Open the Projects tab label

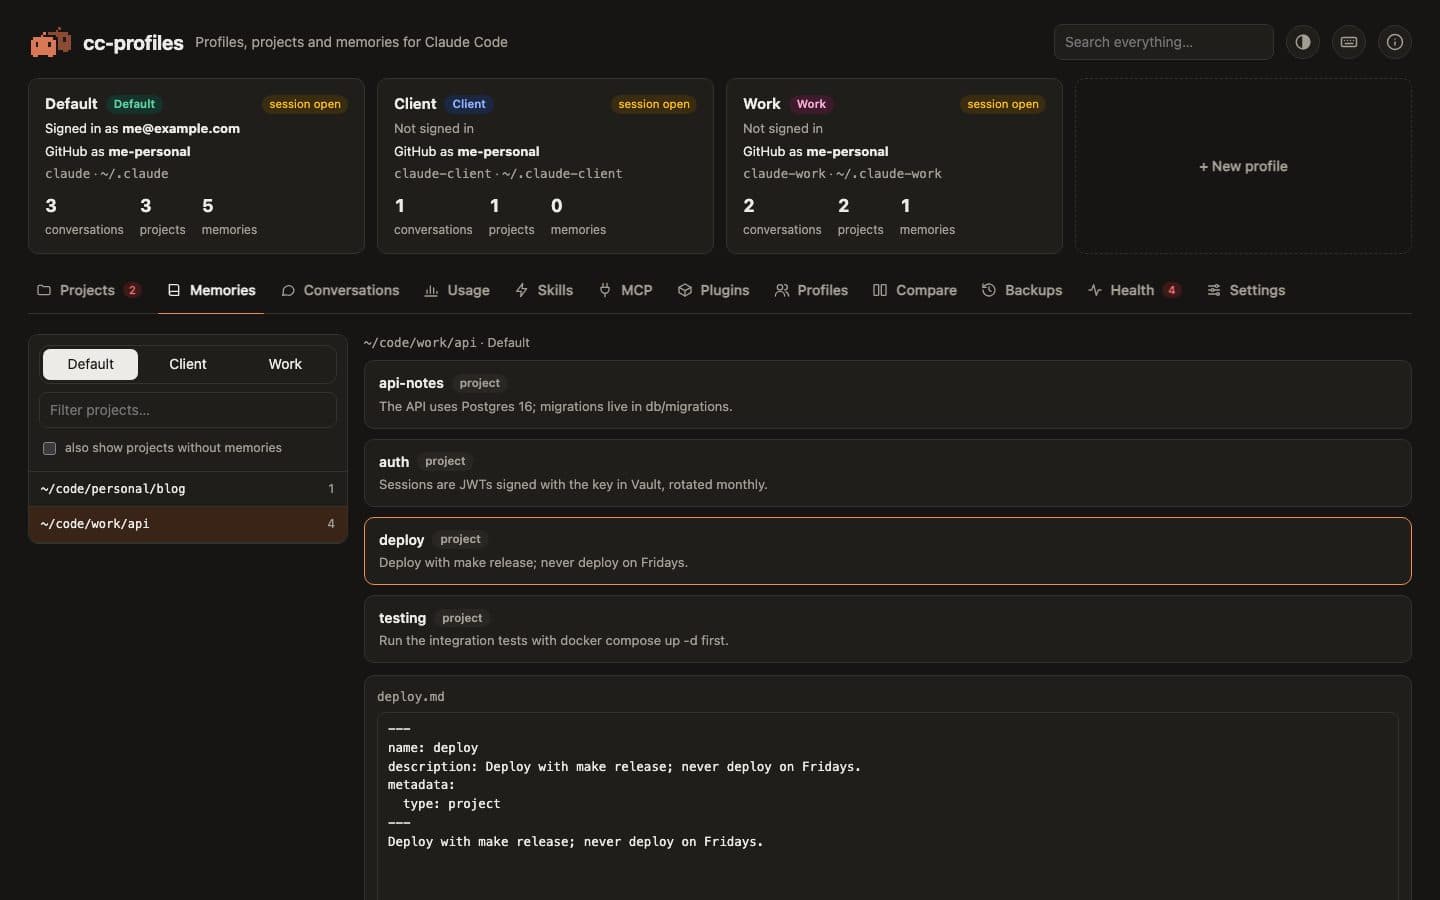pos(87,290)
